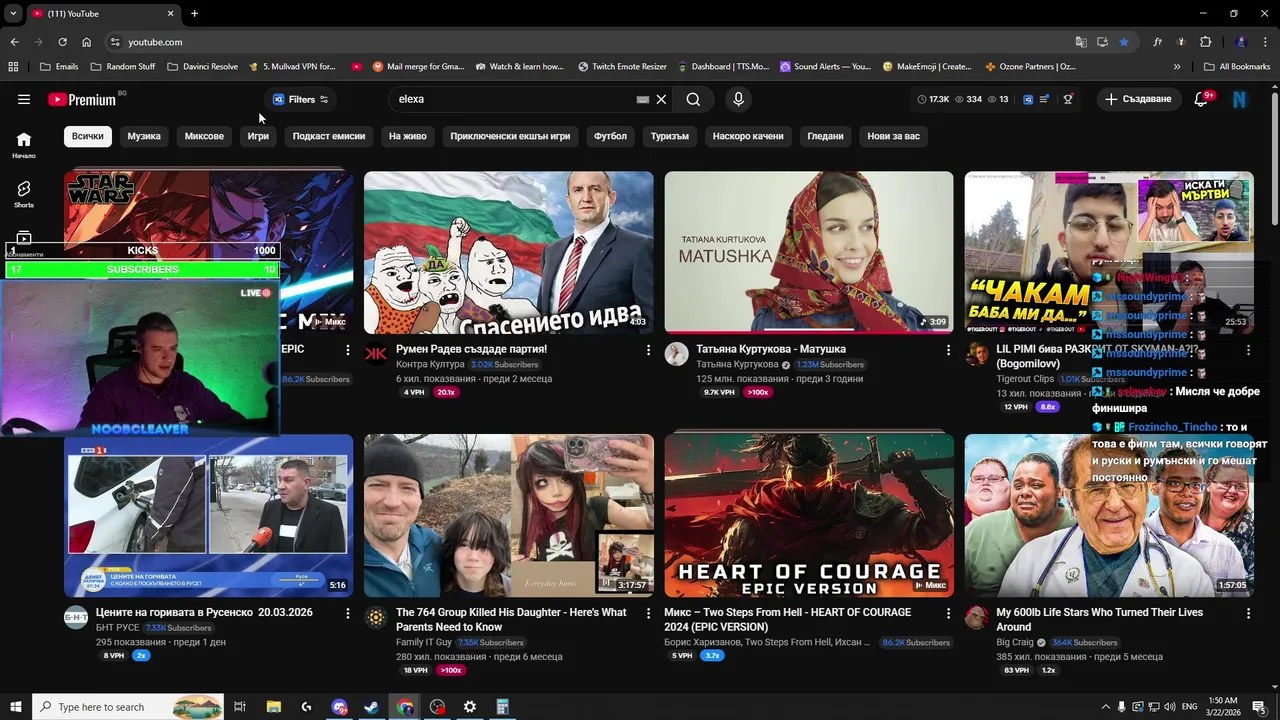Image resolution: width=1280 pixels, height=720 pixels.
Task: Show hidden system tray icons
Action: [1105, 707]
